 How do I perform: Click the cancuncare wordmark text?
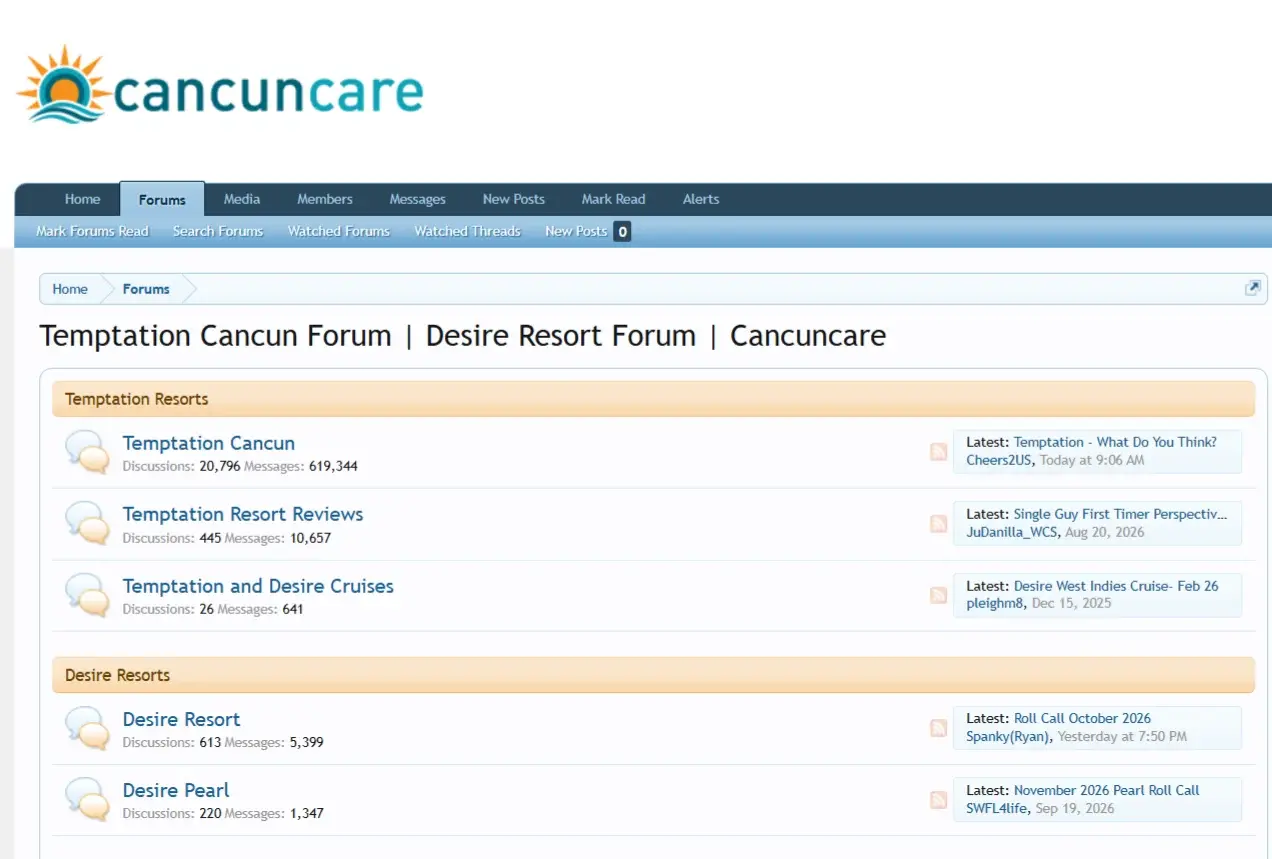(268, 91)
